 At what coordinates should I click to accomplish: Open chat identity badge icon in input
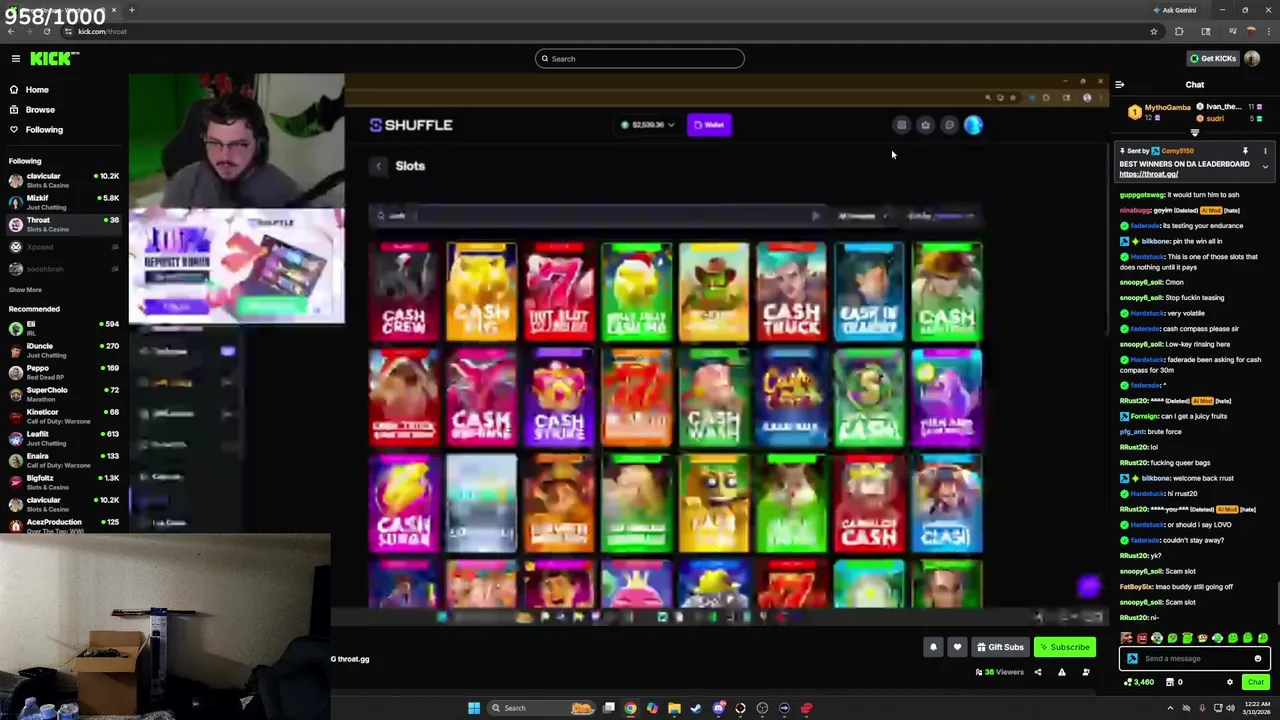[1132, 658]
